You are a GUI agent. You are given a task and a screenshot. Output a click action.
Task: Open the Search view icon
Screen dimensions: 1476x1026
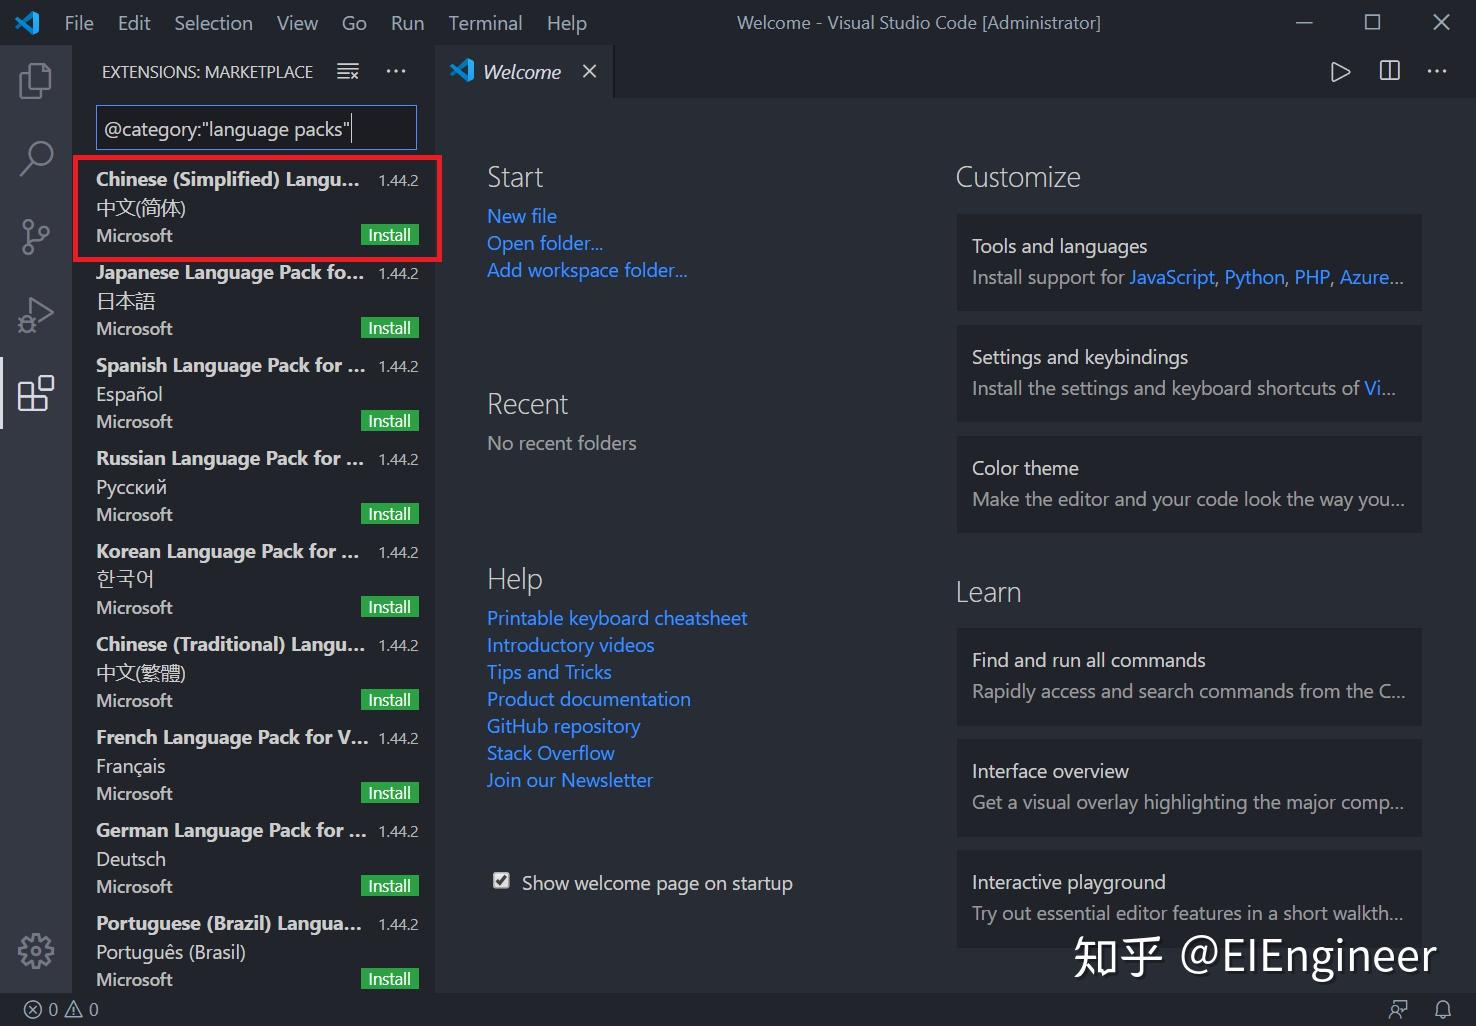36,158
